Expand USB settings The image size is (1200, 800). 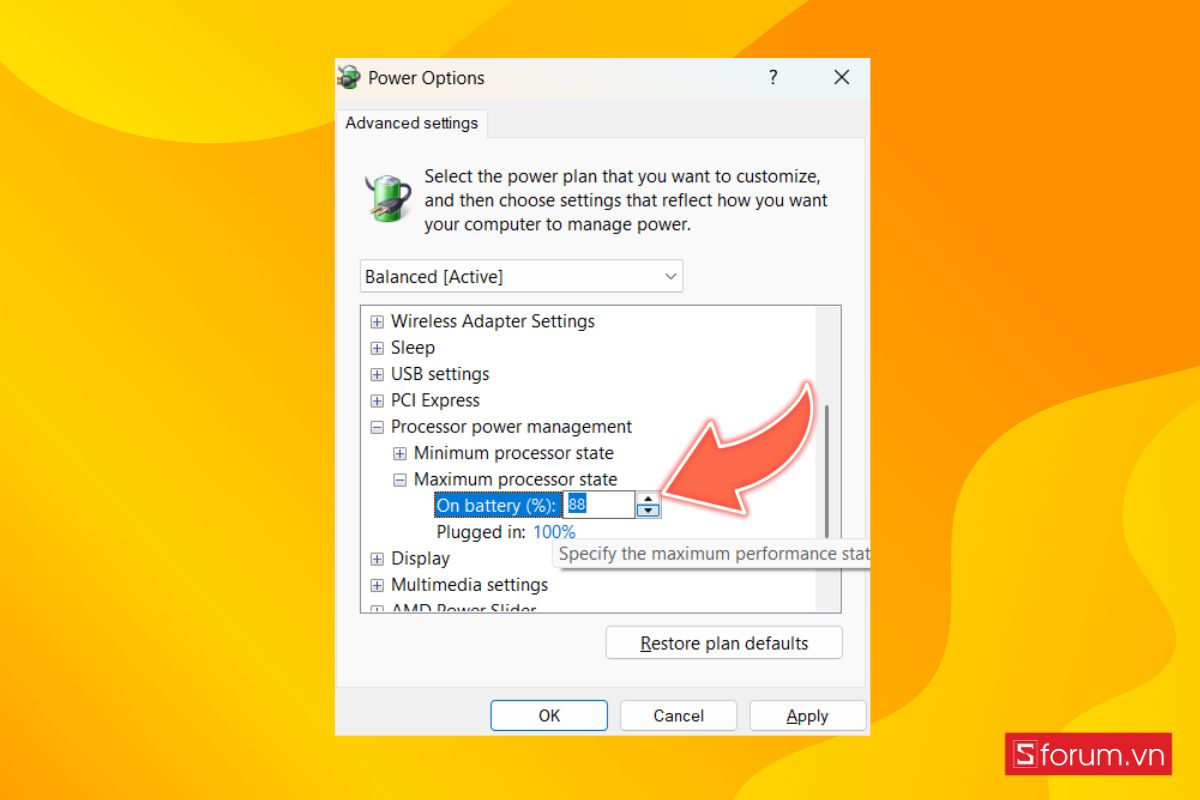click(x=377, y=374)
